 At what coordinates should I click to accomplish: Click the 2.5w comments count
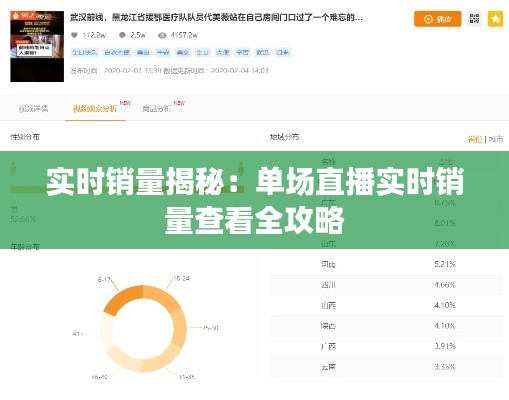coord(138,35)
